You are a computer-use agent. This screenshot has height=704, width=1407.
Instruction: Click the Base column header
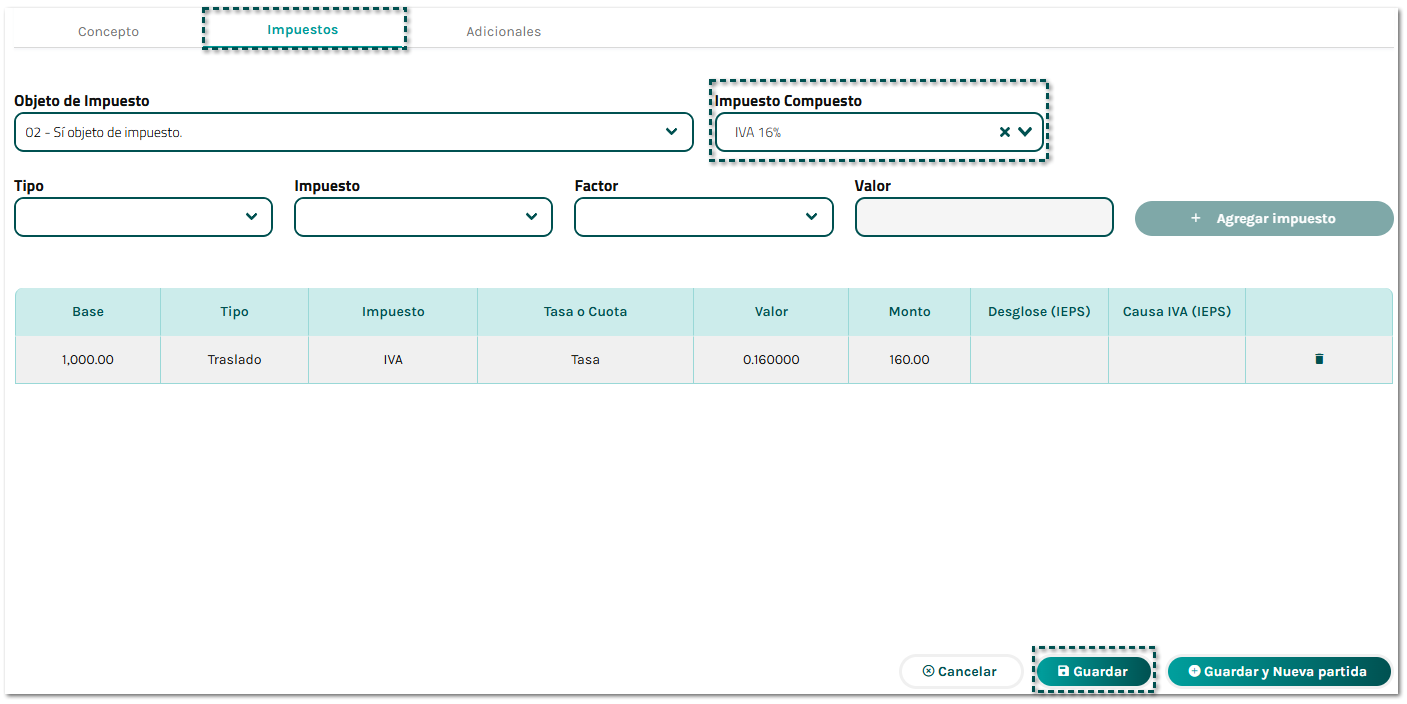(x=88, y=312)
